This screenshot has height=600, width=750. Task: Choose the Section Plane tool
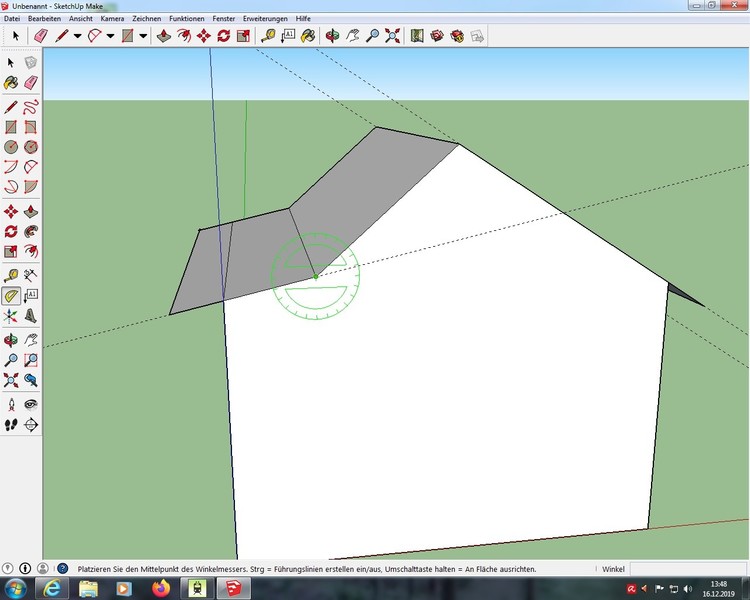click(31, 425)
